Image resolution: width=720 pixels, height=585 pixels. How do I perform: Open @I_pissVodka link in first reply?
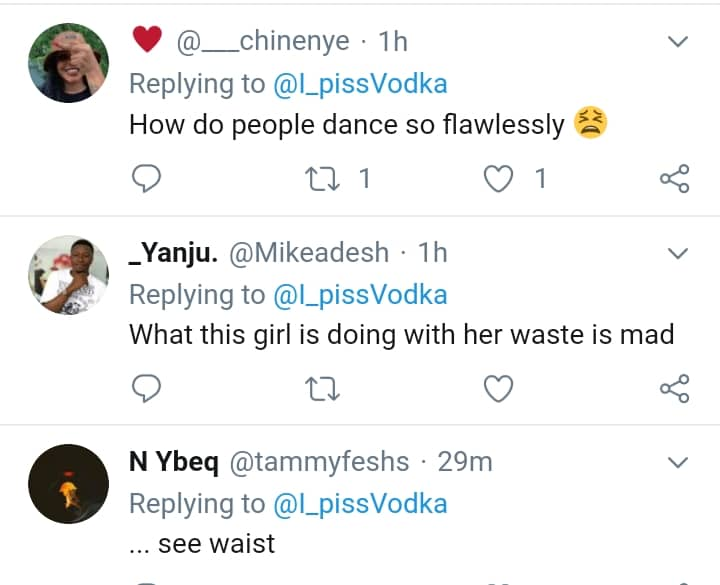tap(360, 85)
